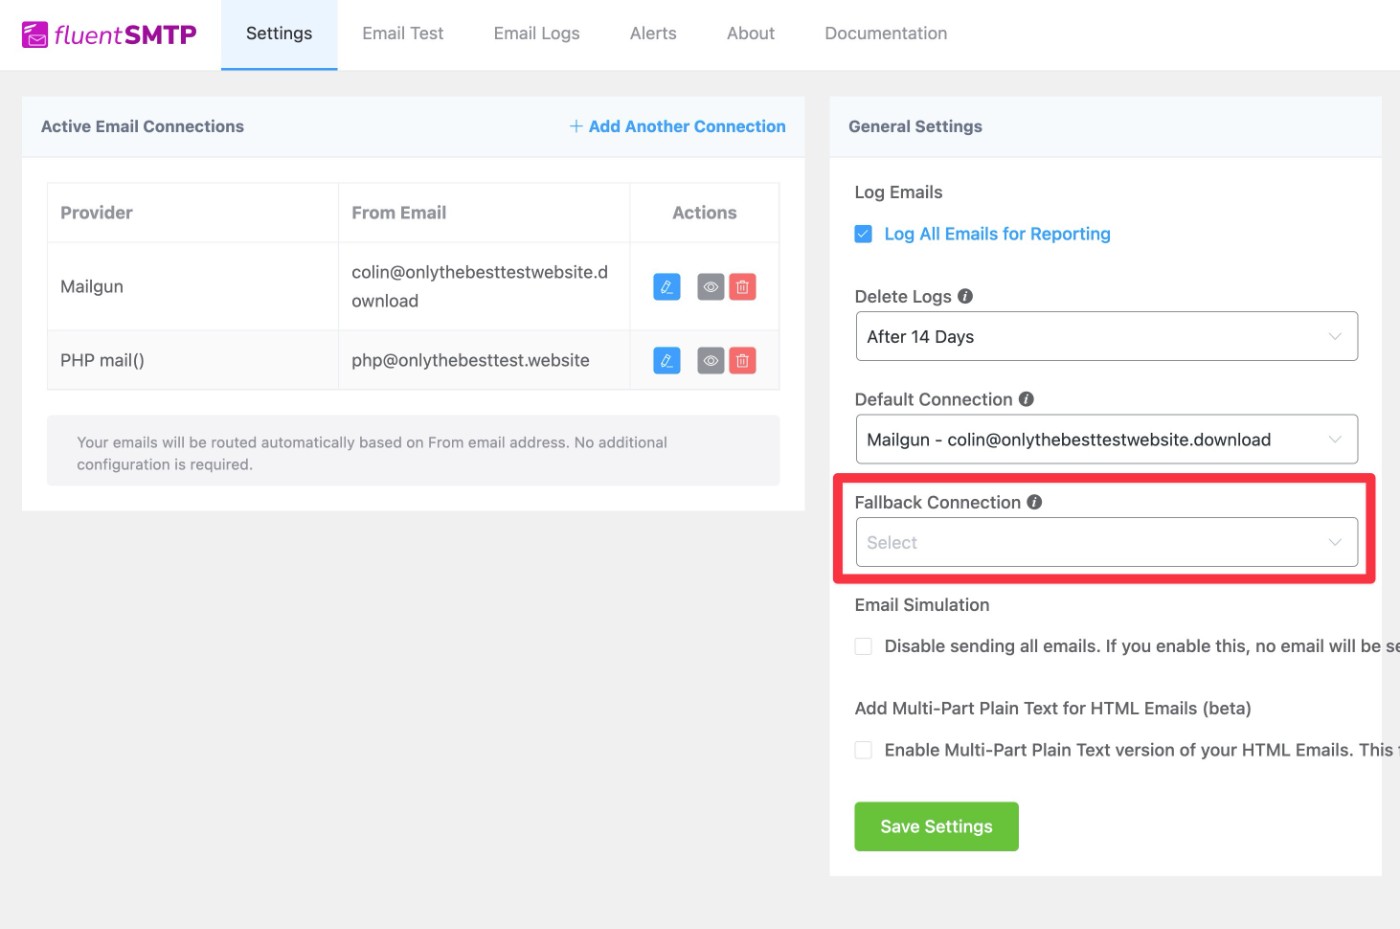The height and width of the screenshot is (929, 1400).
Task: Switch to the Settings tab
Action: tap(279, 34)
